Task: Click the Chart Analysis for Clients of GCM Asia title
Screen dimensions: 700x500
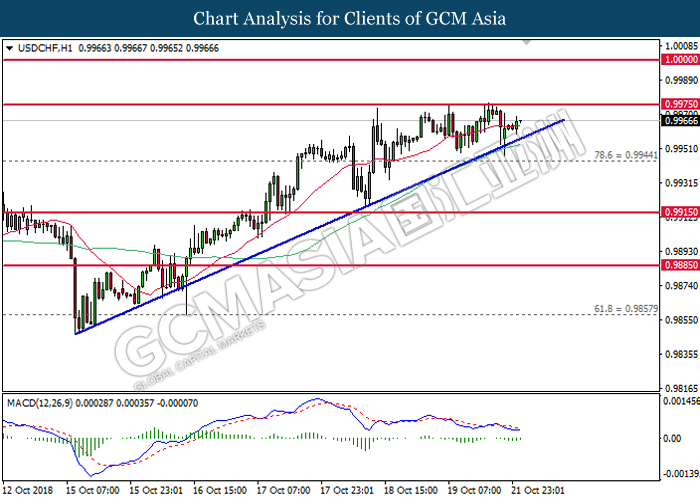Action: coord(350,18)
